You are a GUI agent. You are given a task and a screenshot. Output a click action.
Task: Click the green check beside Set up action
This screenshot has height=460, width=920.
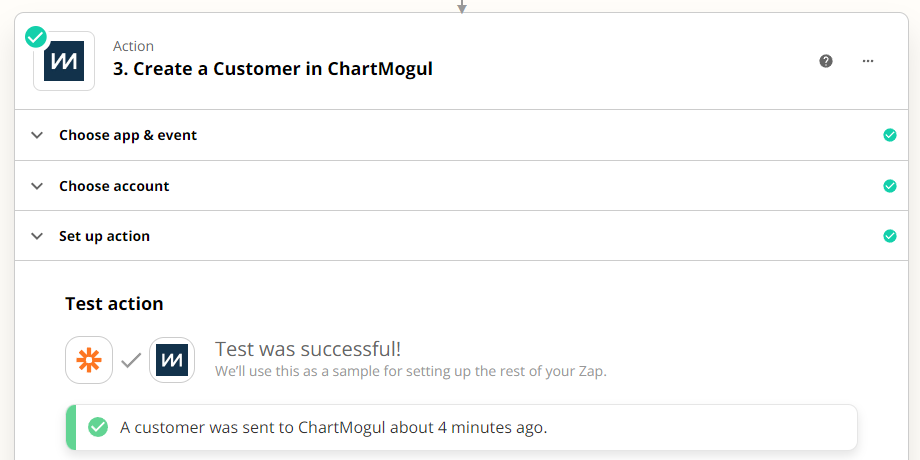pyautogui.click(x=890, y=236)
